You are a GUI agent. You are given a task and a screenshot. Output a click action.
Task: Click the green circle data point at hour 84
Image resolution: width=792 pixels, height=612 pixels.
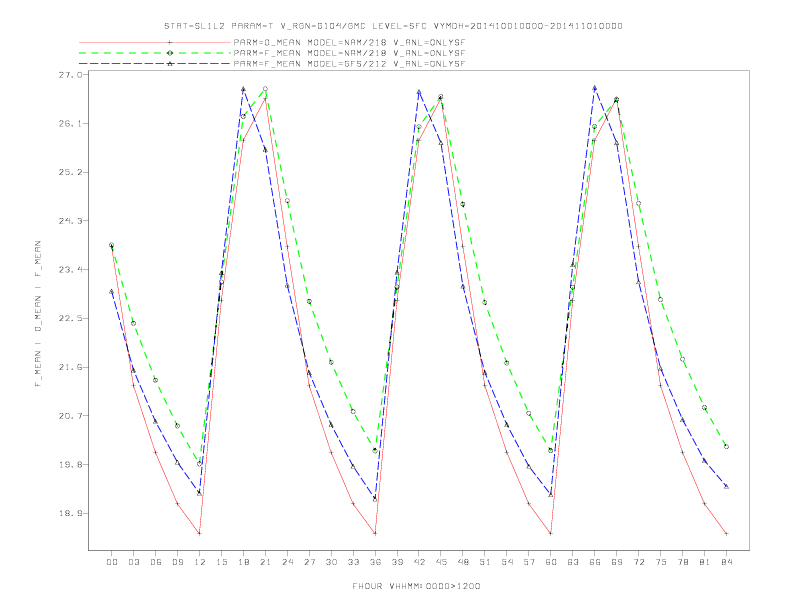[726, 447]
